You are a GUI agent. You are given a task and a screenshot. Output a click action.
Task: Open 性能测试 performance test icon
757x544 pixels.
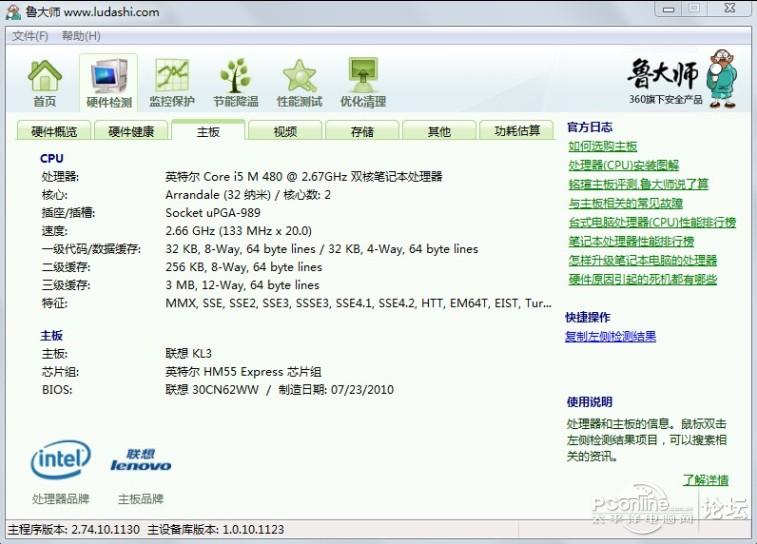tap(299, 83)
